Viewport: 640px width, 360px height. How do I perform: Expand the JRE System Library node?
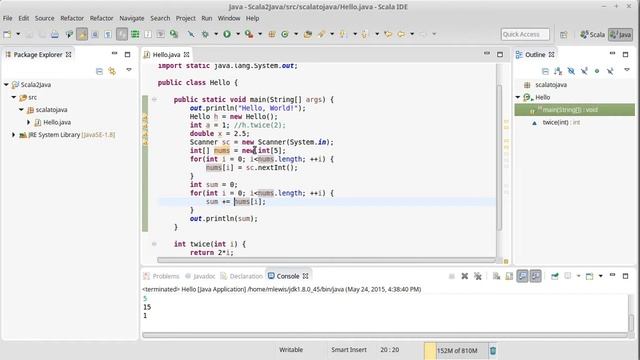click(x=13, y=135)
